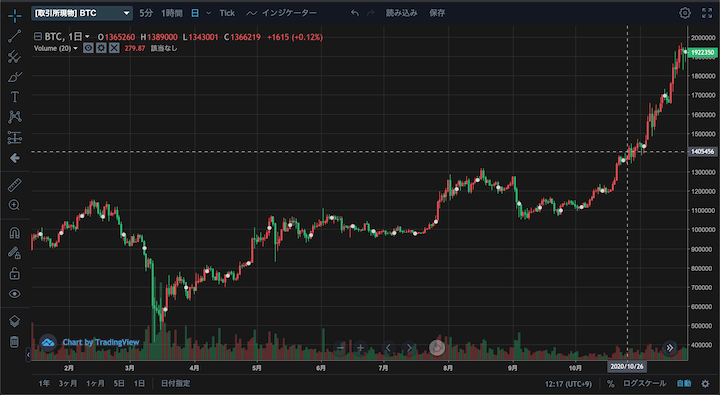Screen dimensions: 720x395
Task: Zoom in chart with plus button
Action: click(x=361, y=348)
